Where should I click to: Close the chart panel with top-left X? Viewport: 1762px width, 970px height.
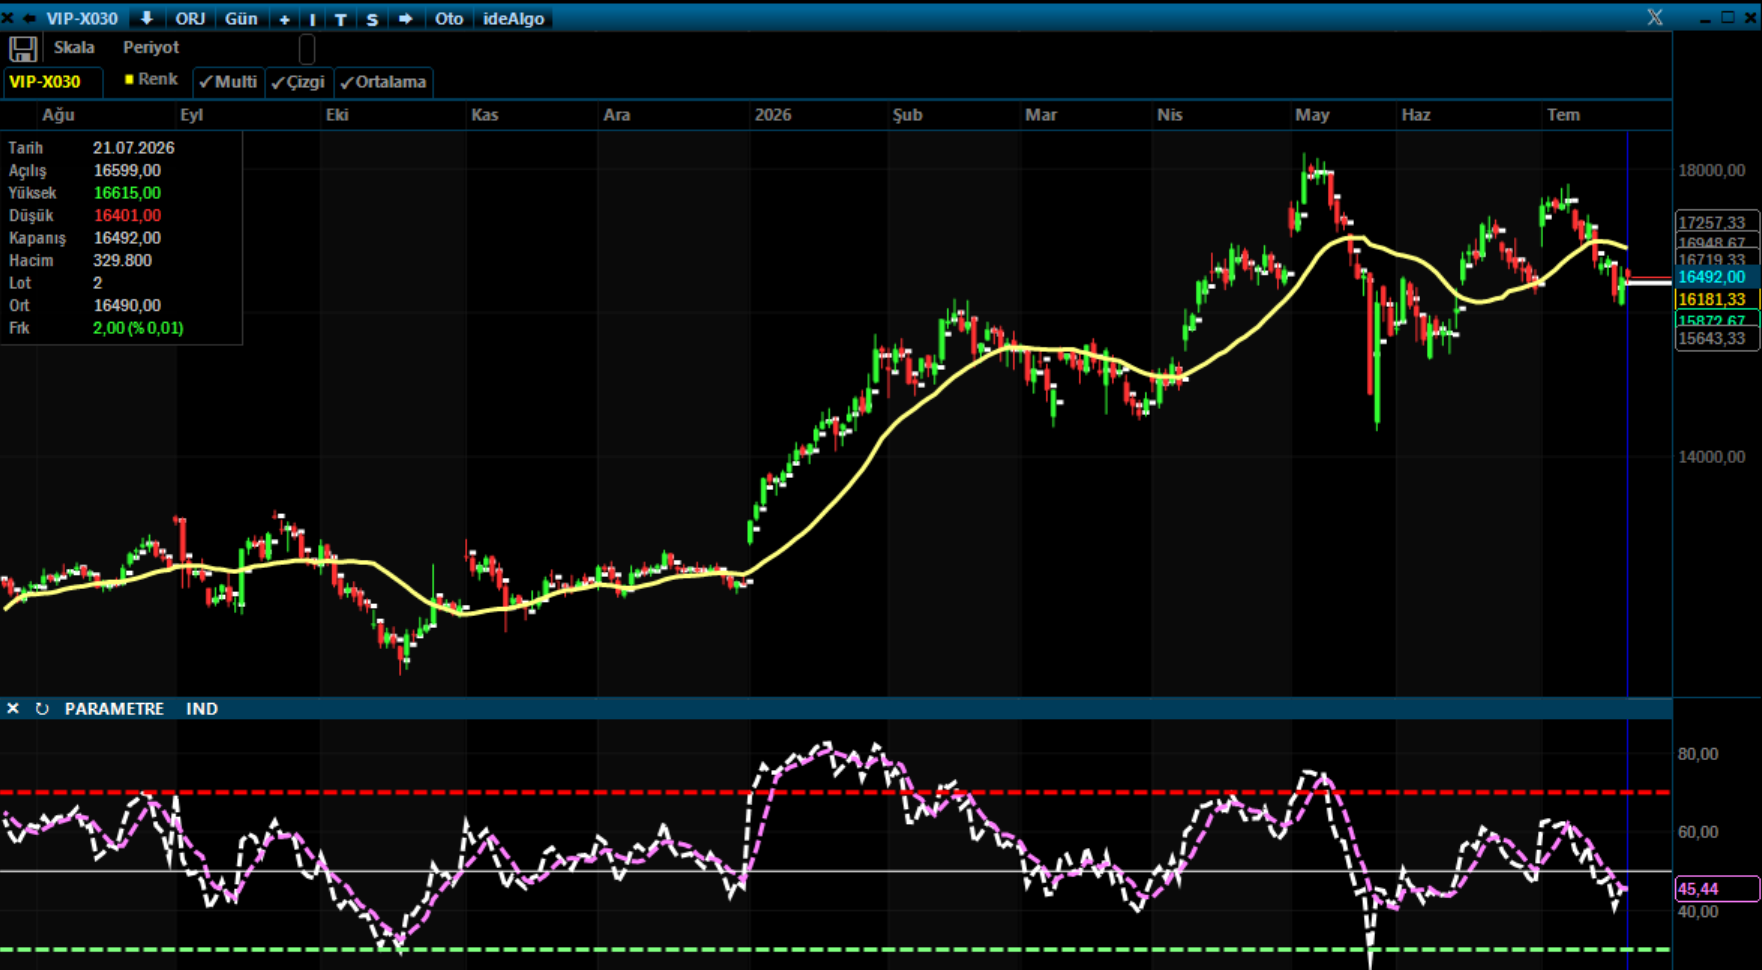8,18
